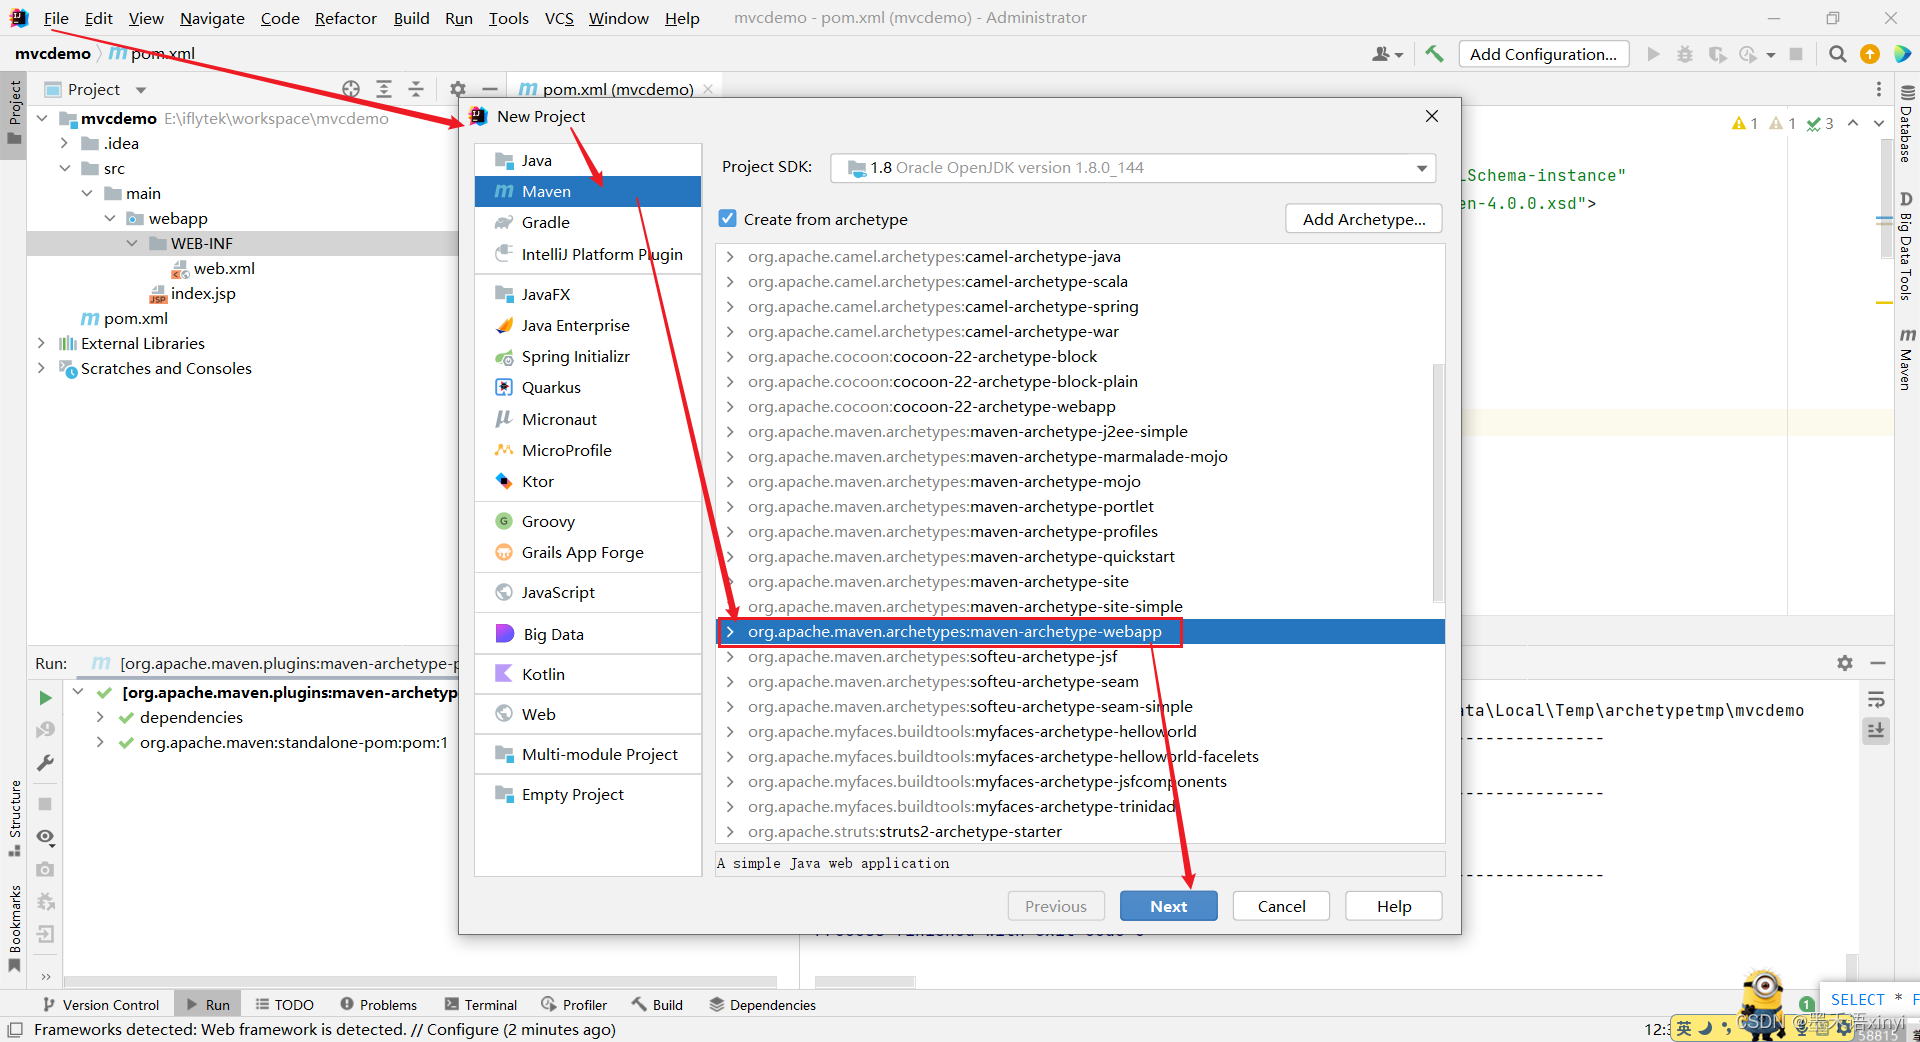Open the Structure side tab
The image size is (1920, 1042).
pos(15,818)
